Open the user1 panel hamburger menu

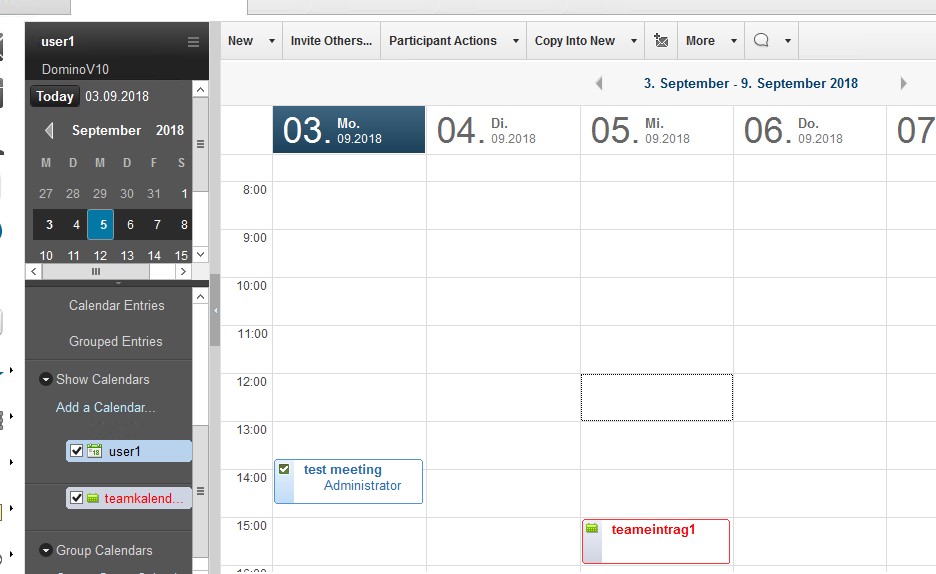pos(193,42)
